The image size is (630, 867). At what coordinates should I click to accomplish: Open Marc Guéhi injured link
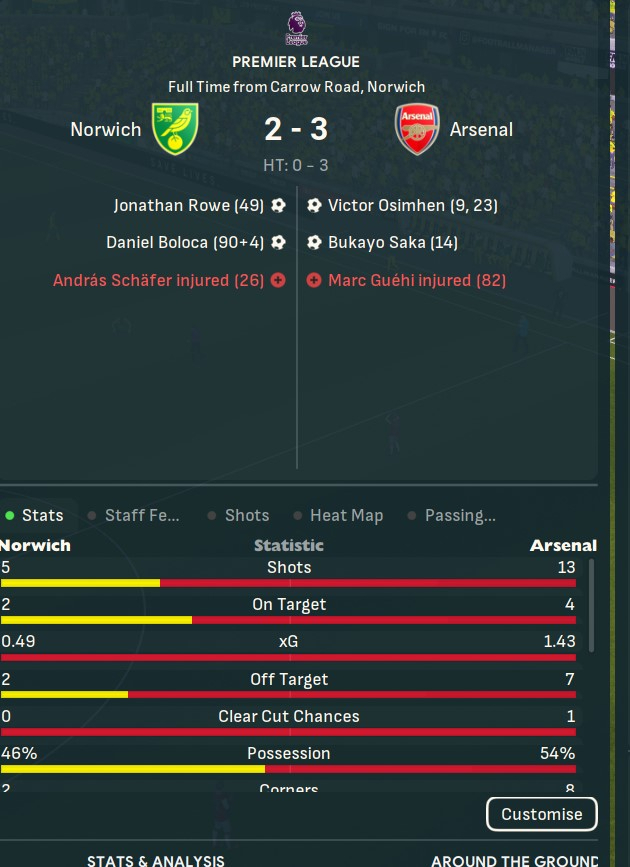417,280
